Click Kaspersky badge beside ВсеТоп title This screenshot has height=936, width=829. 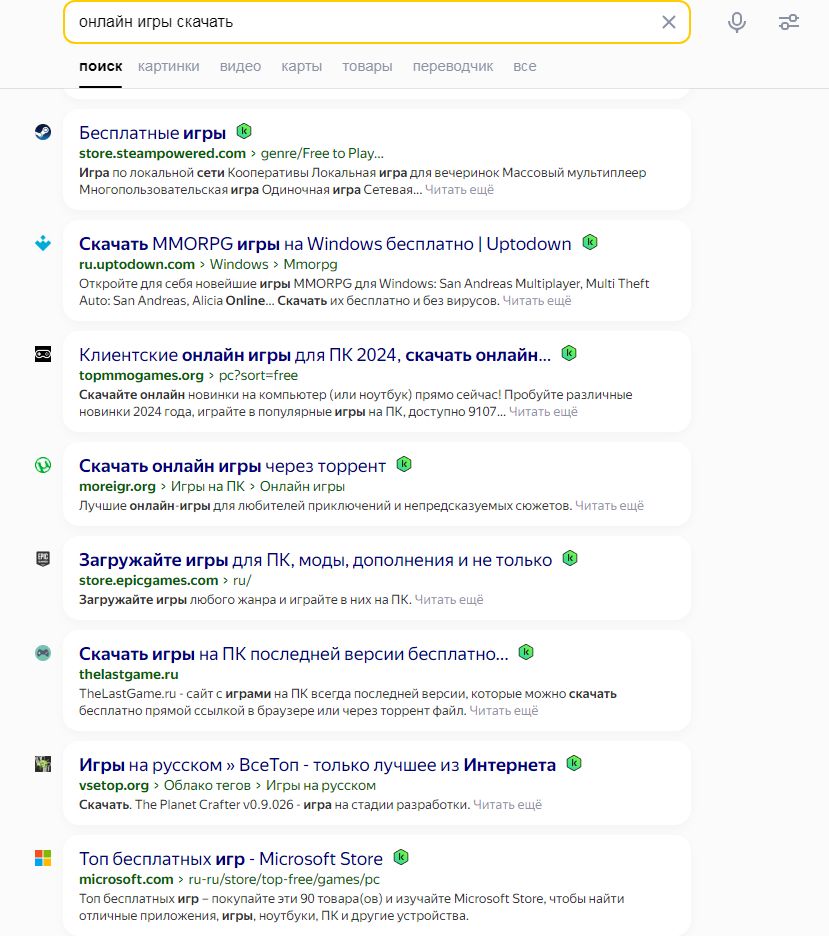click(x=574, y=763)
